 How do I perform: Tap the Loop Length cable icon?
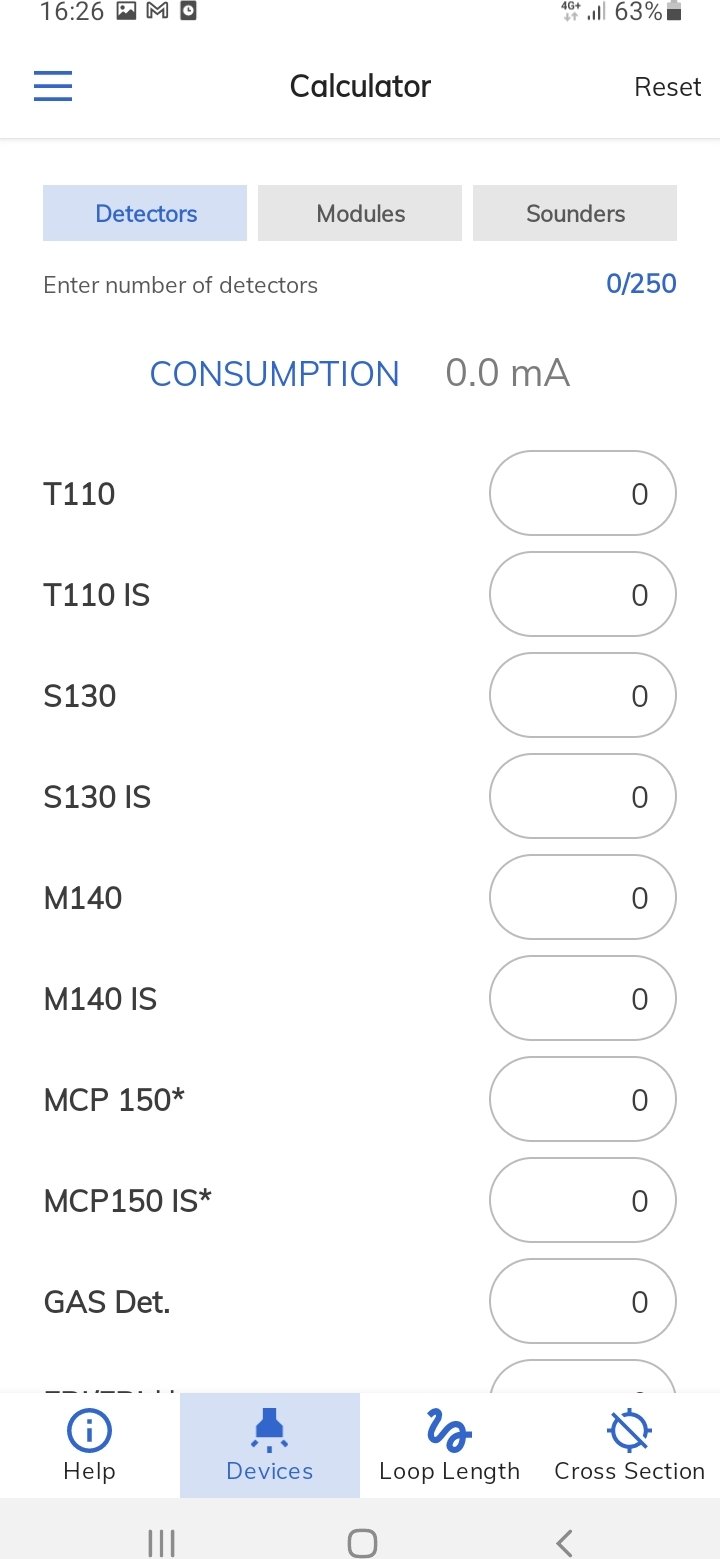click(449, 1430)
